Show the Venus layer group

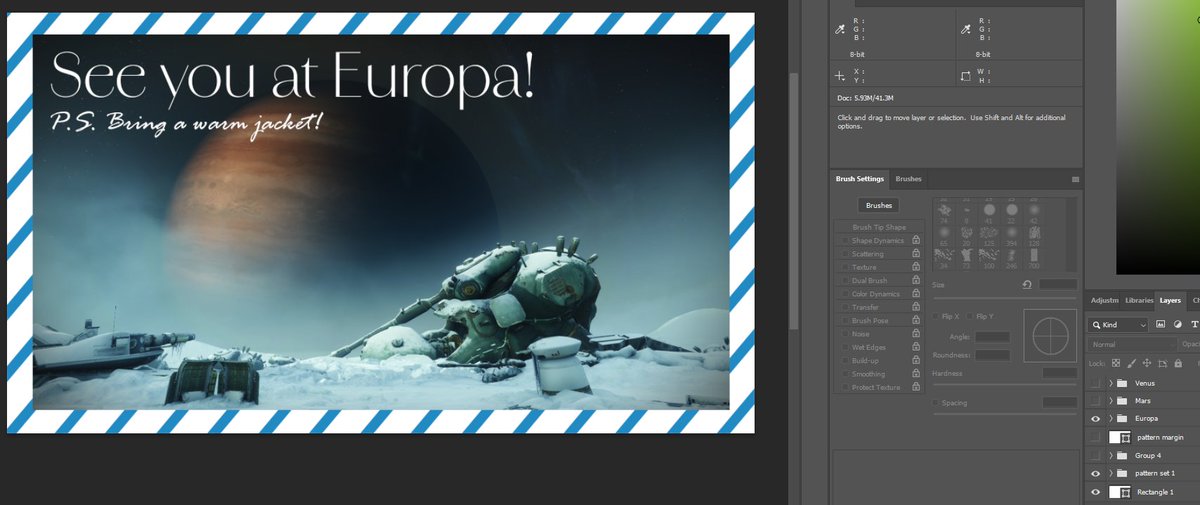coord(1096,383)
